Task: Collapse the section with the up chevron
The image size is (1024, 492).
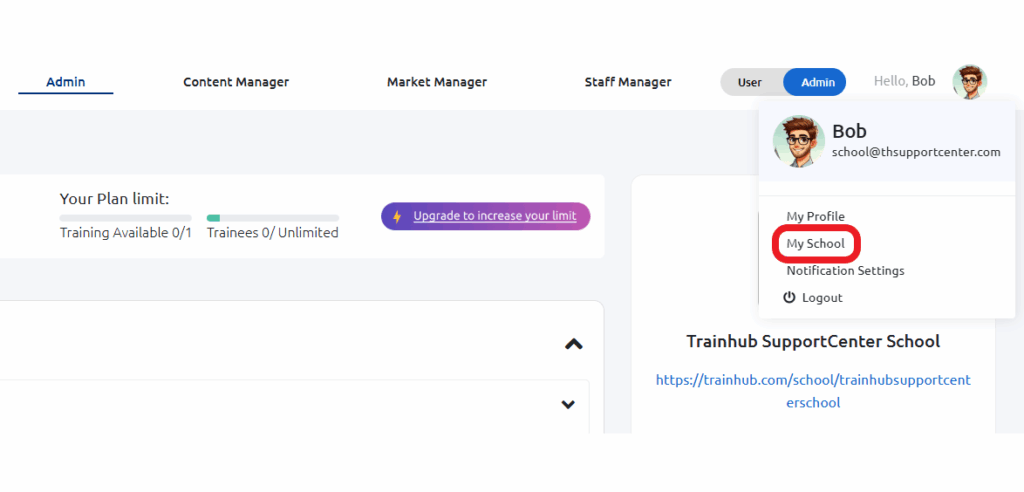Action: [x=573, y=344]
